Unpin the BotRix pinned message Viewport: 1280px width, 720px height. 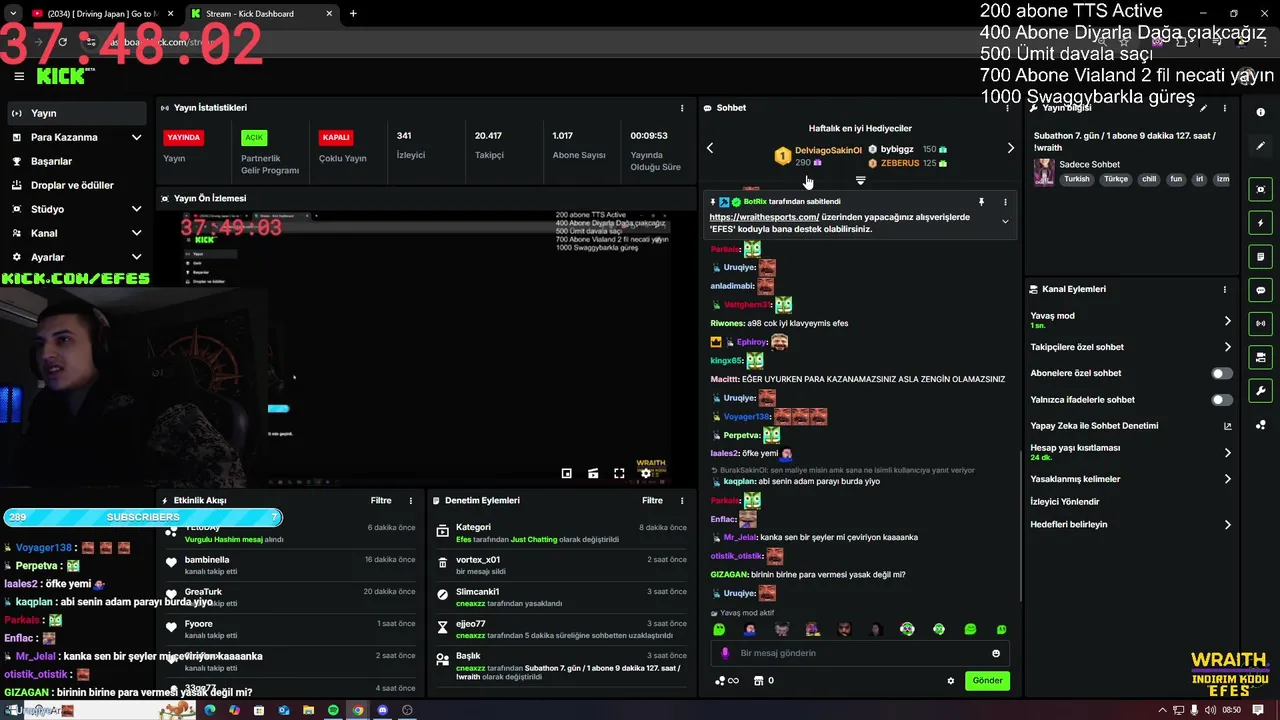(981, 202)
